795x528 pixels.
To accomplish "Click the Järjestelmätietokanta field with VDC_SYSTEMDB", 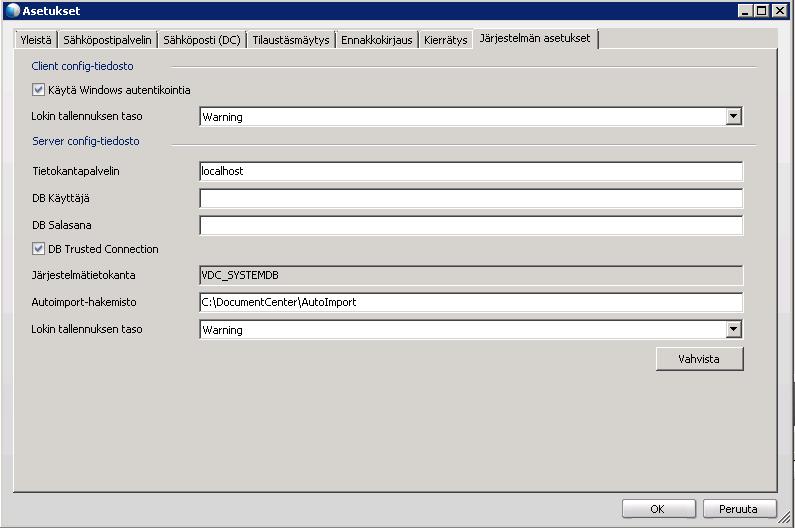I will (471, 275).
